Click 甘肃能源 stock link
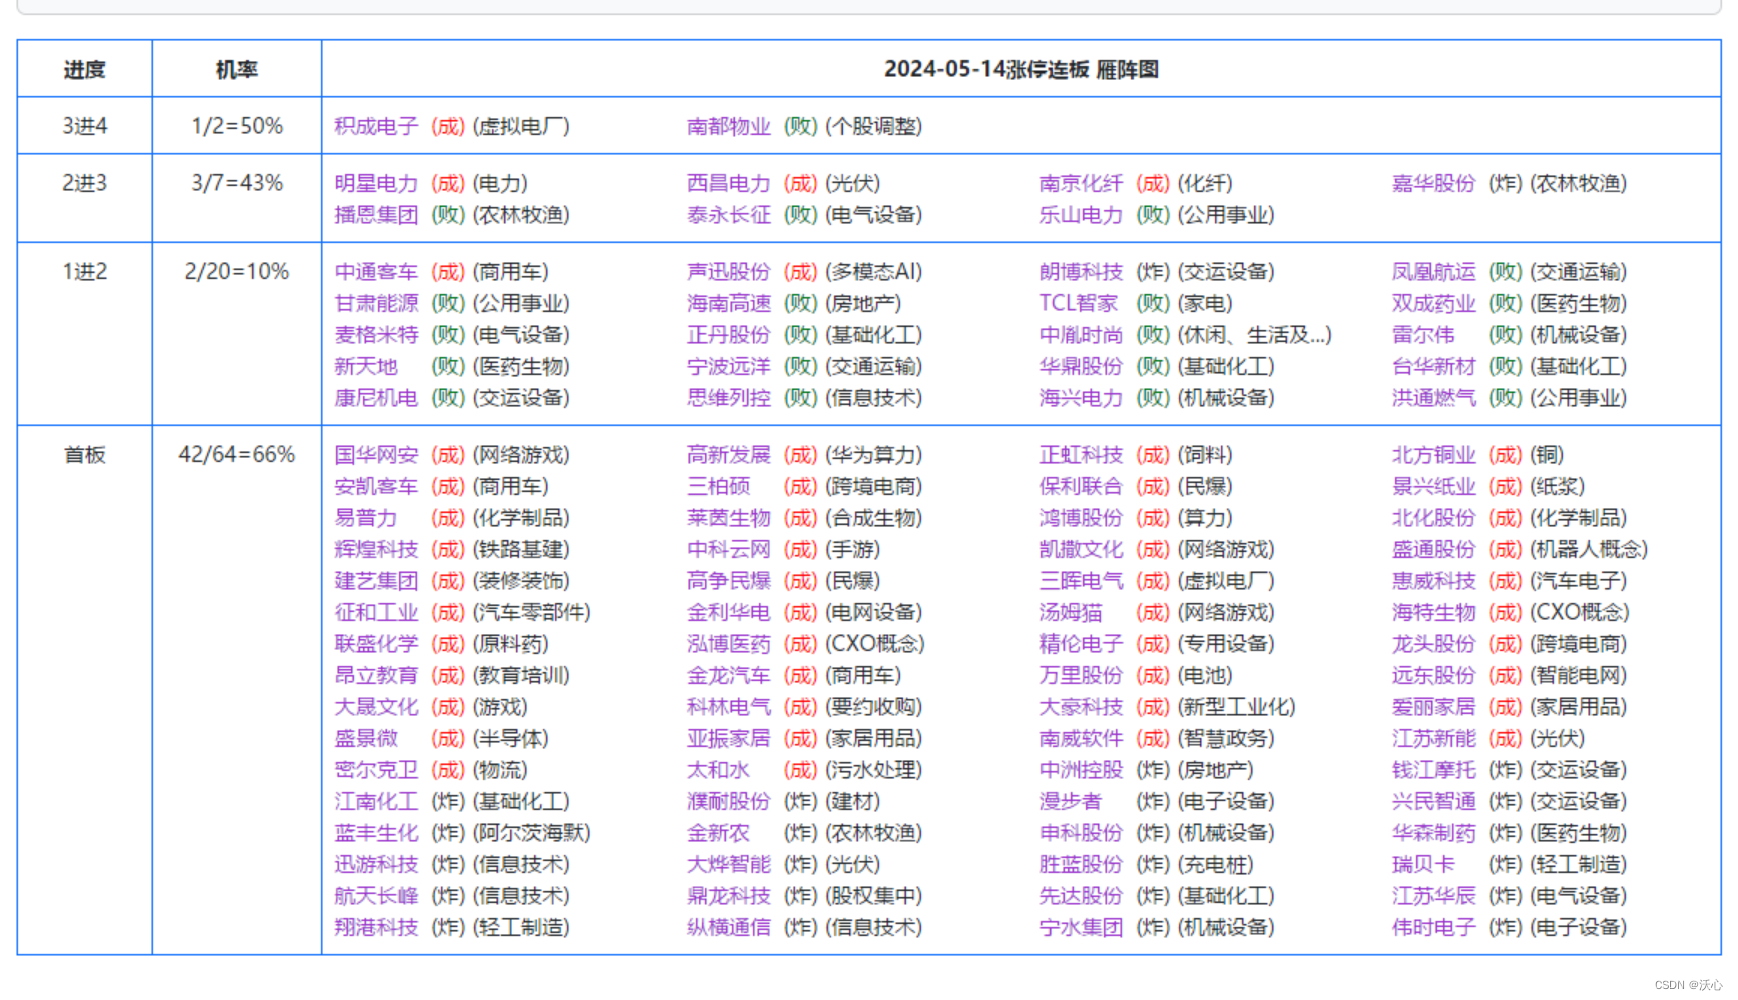Image resolution: width=1738 pixels, height=1000 pixels. (376, 303)
